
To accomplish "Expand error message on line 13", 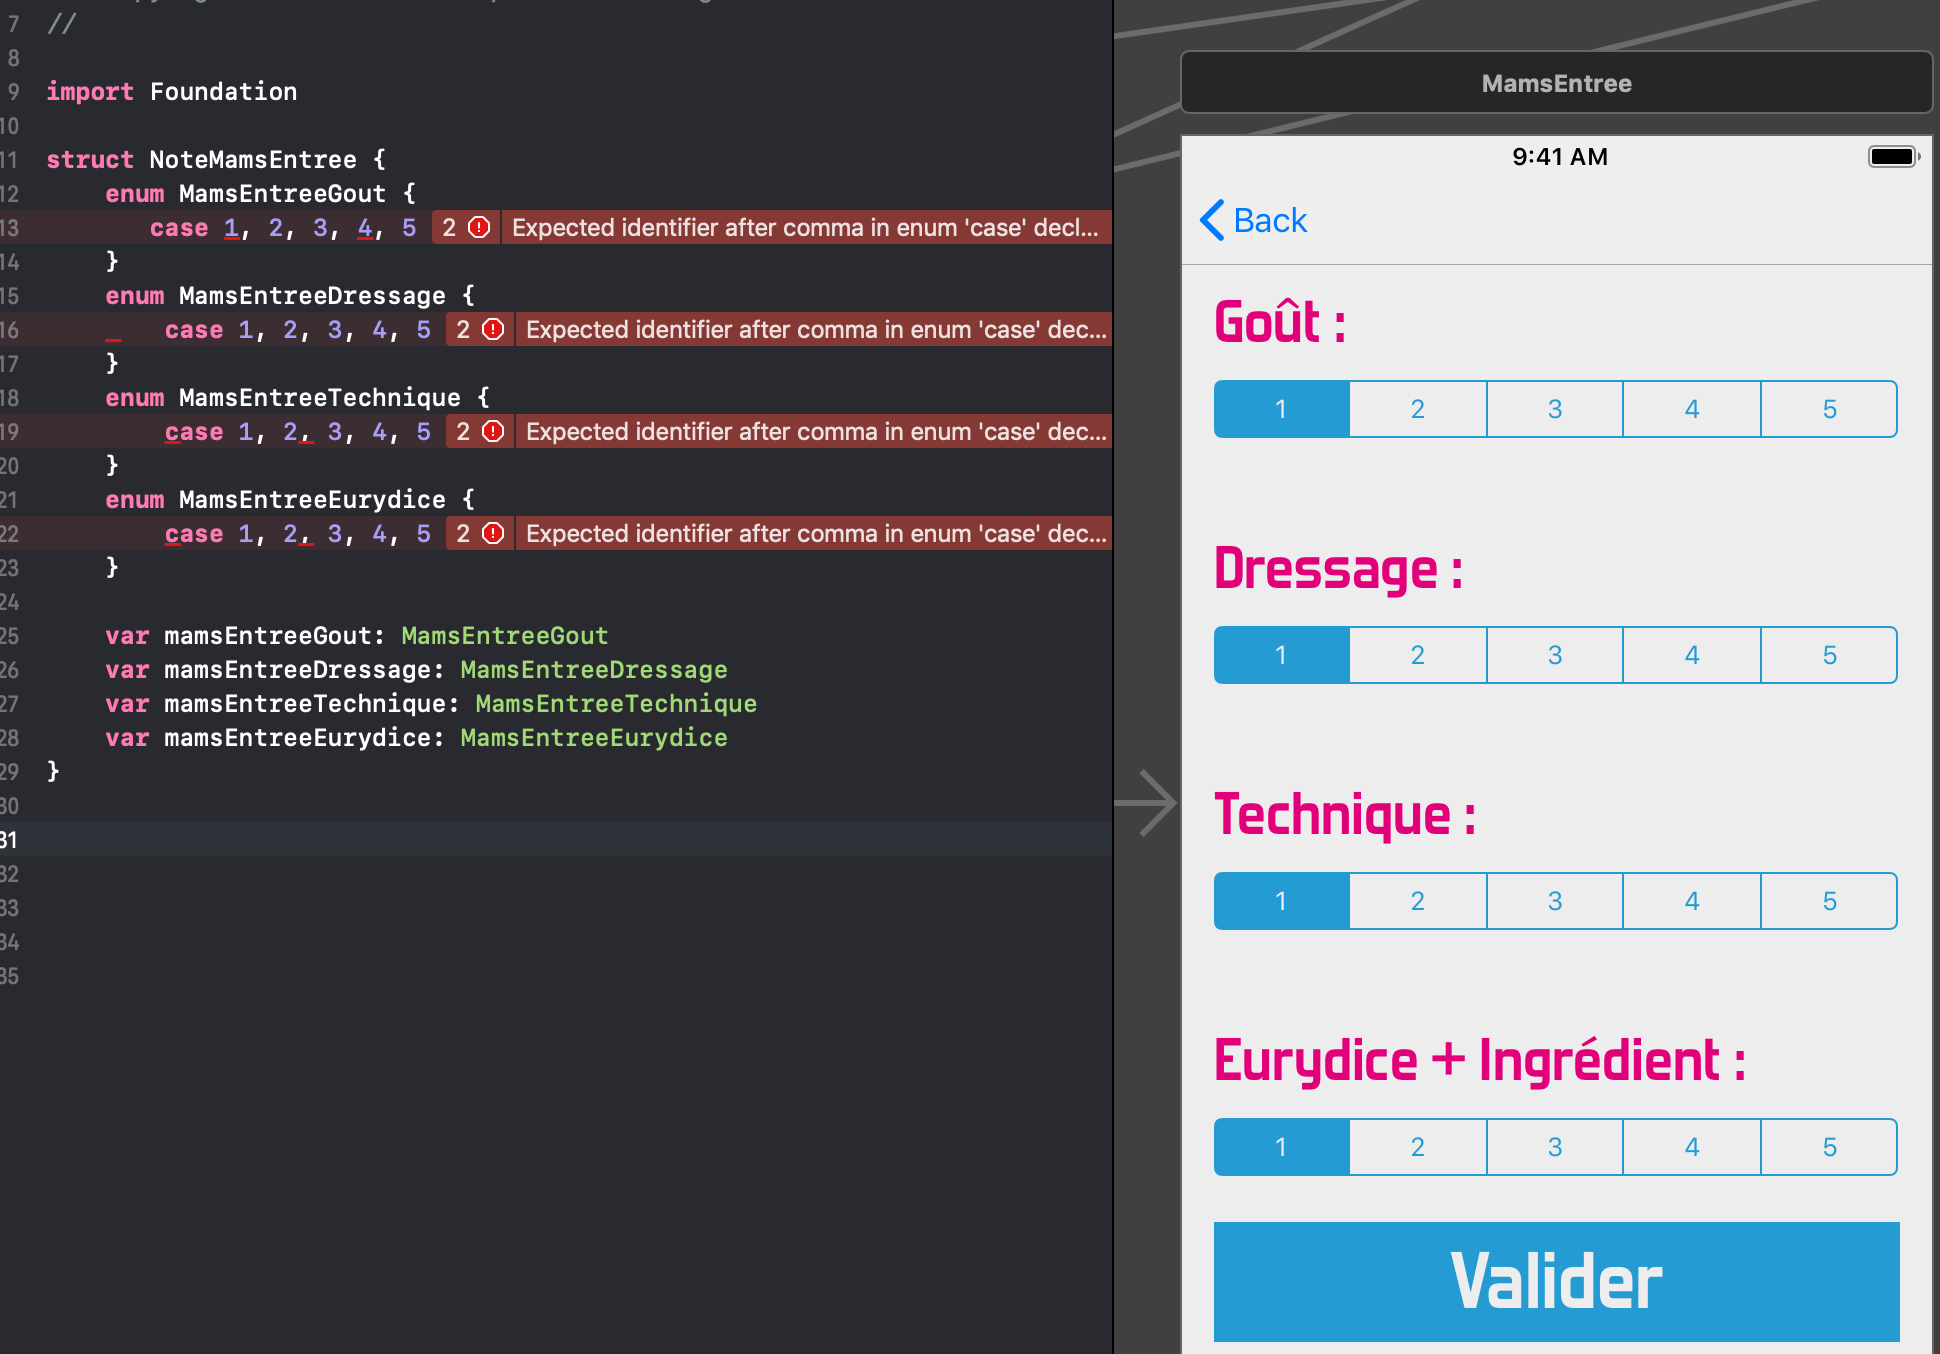I will point(804,227).
